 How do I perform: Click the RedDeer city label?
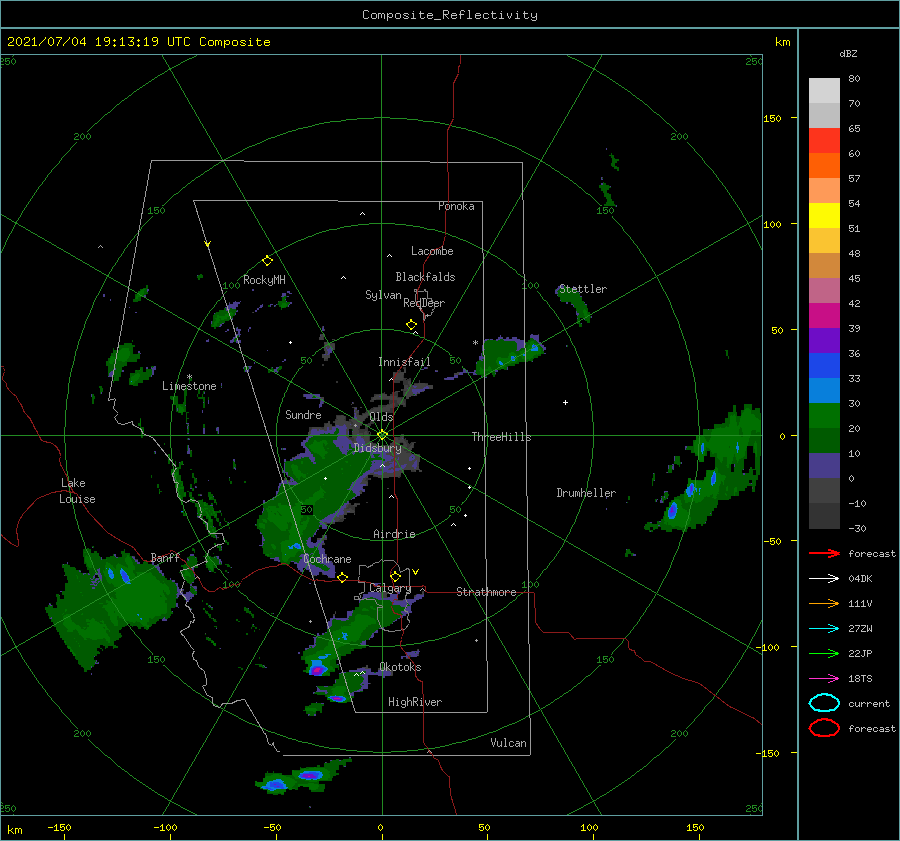click(x=424, y=303)
